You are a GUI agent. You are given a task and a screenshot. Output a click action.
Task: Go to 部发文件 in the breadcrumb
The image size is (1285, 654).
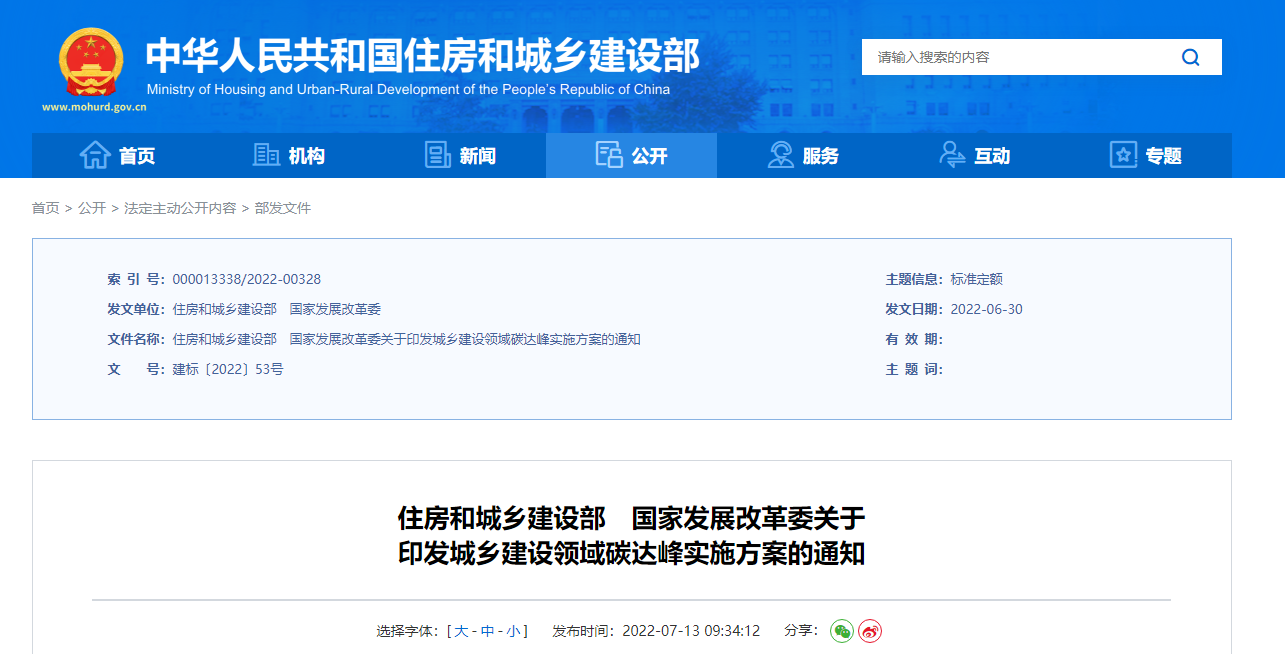tap(283, 208)
